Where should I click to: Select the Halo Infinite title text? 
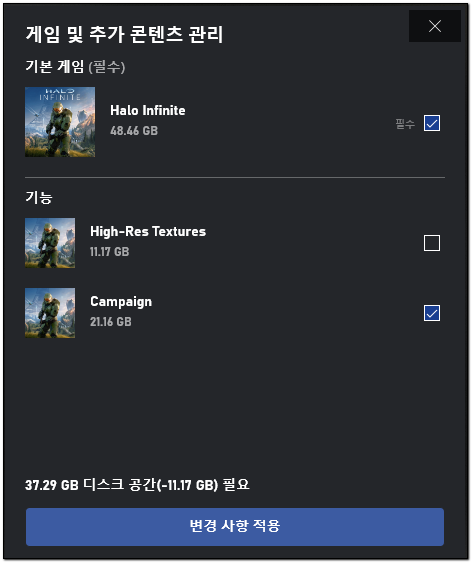click(148, 111)
